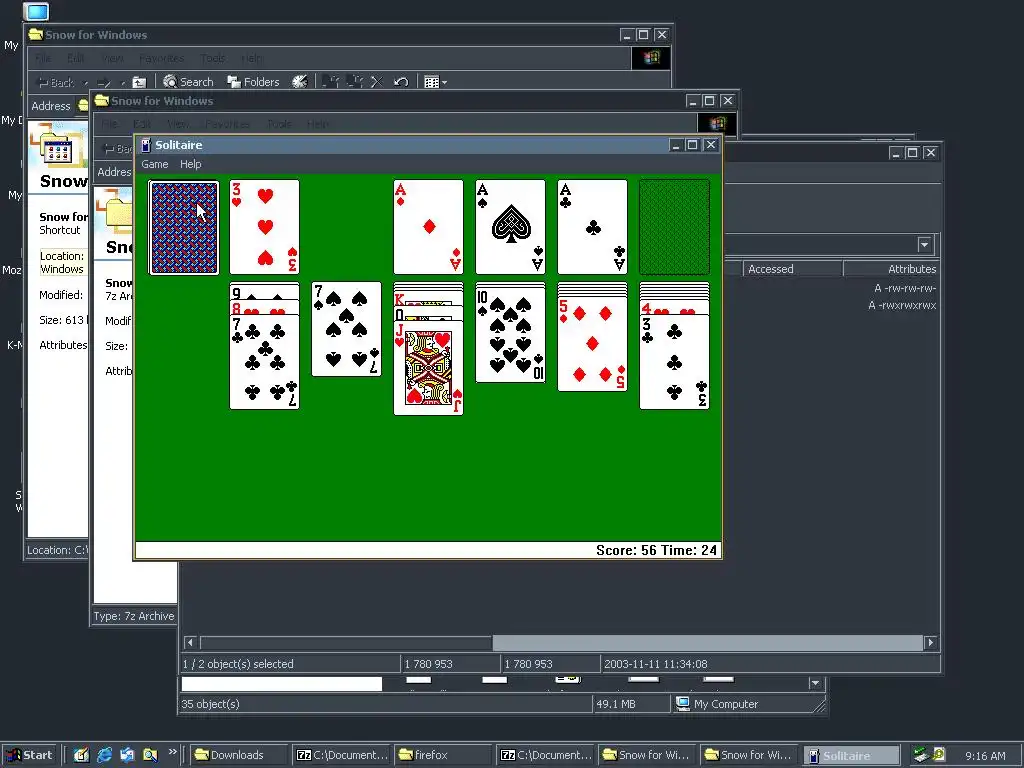Select the 5 of diamonds tableau card
Screen dimensions: 1024x768
[592, 344]
